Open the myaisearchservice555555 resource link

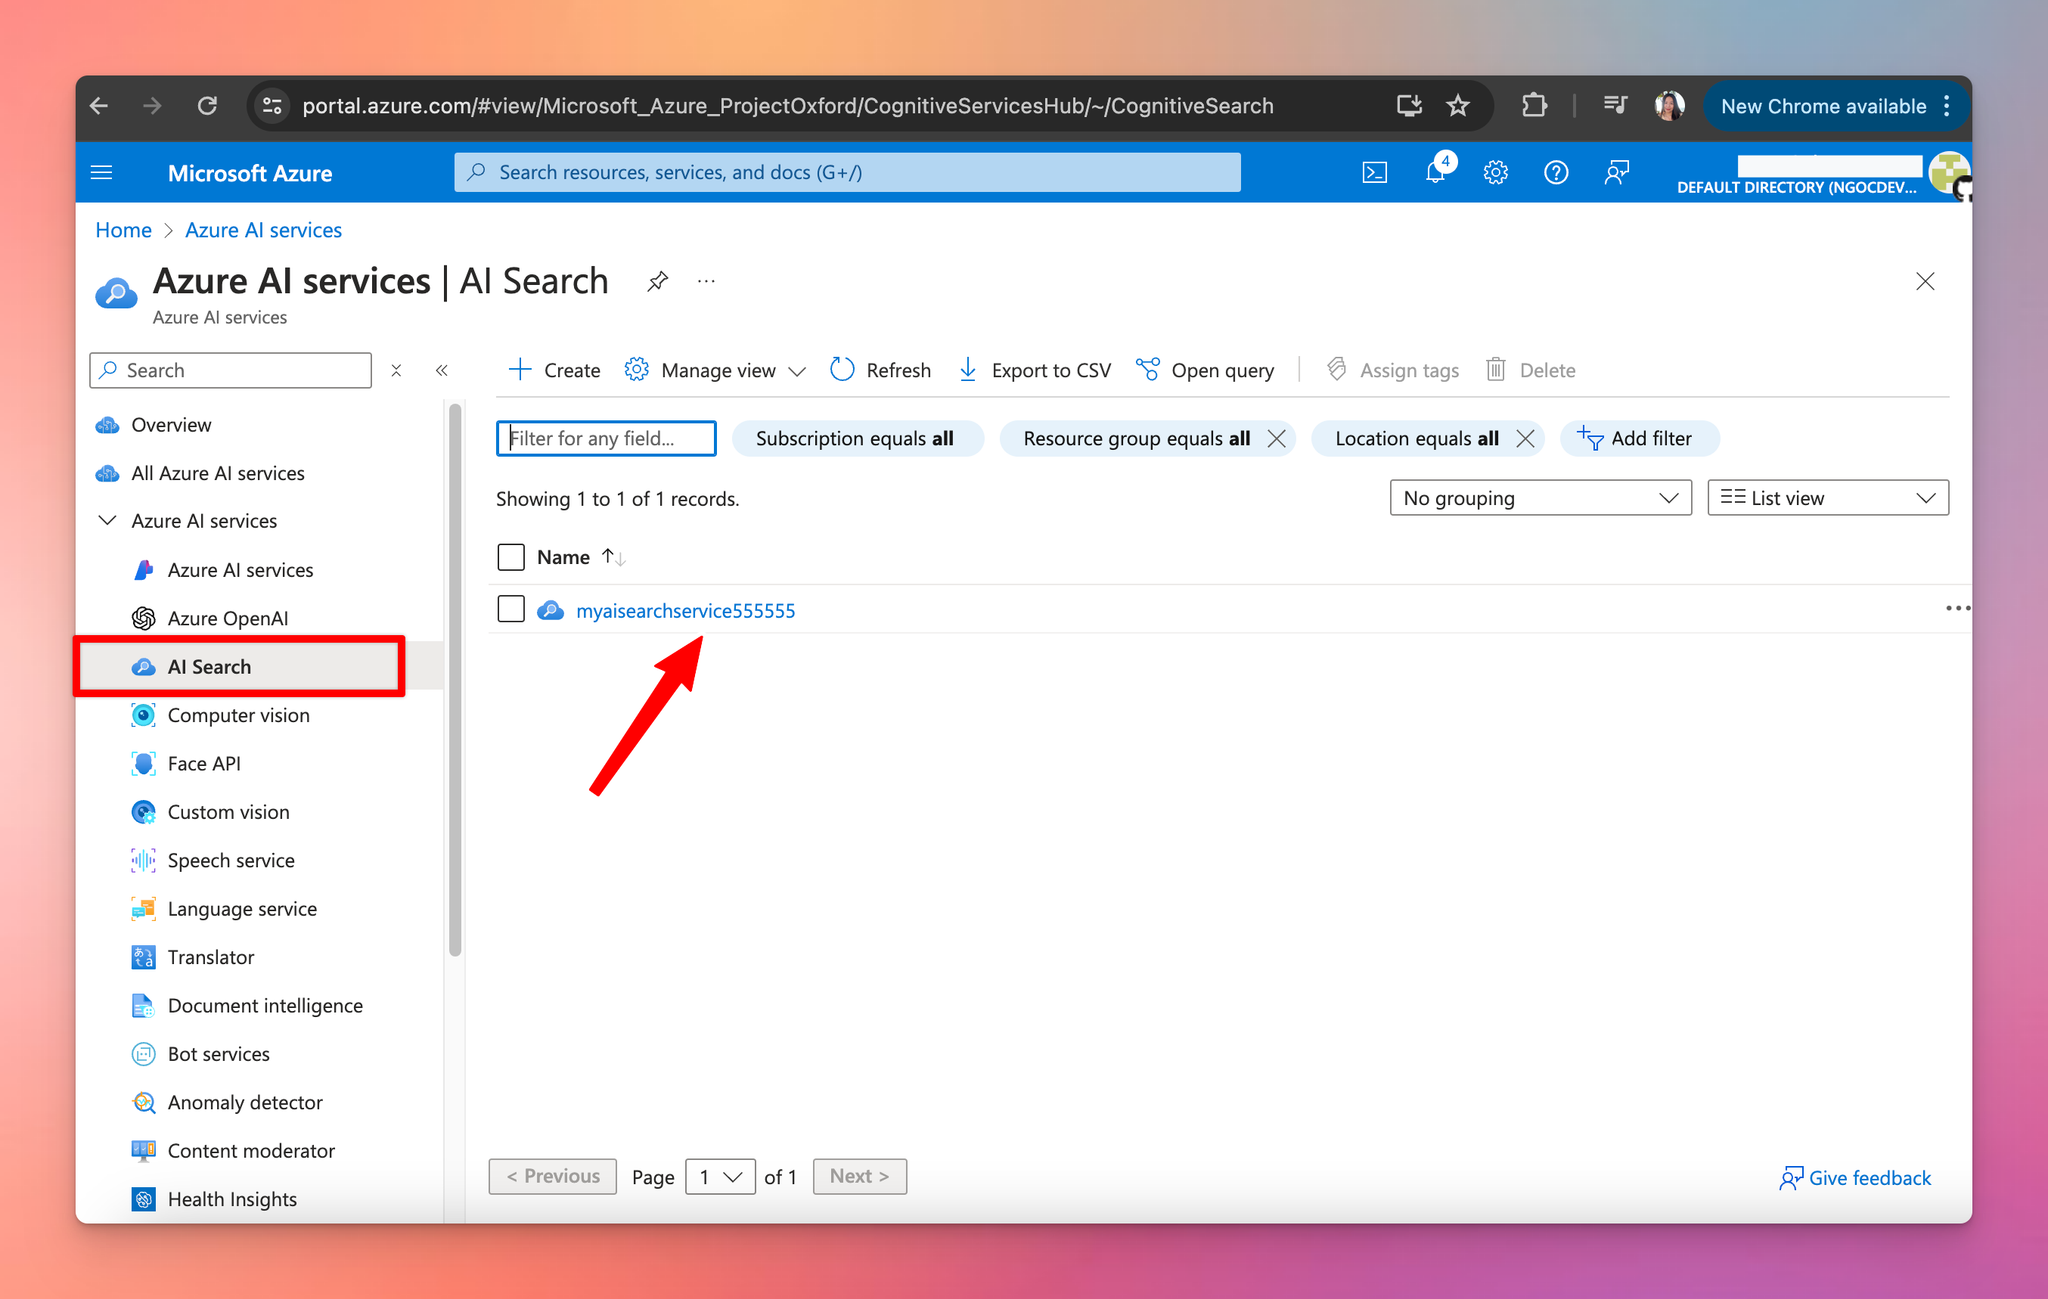coord(686,611)
